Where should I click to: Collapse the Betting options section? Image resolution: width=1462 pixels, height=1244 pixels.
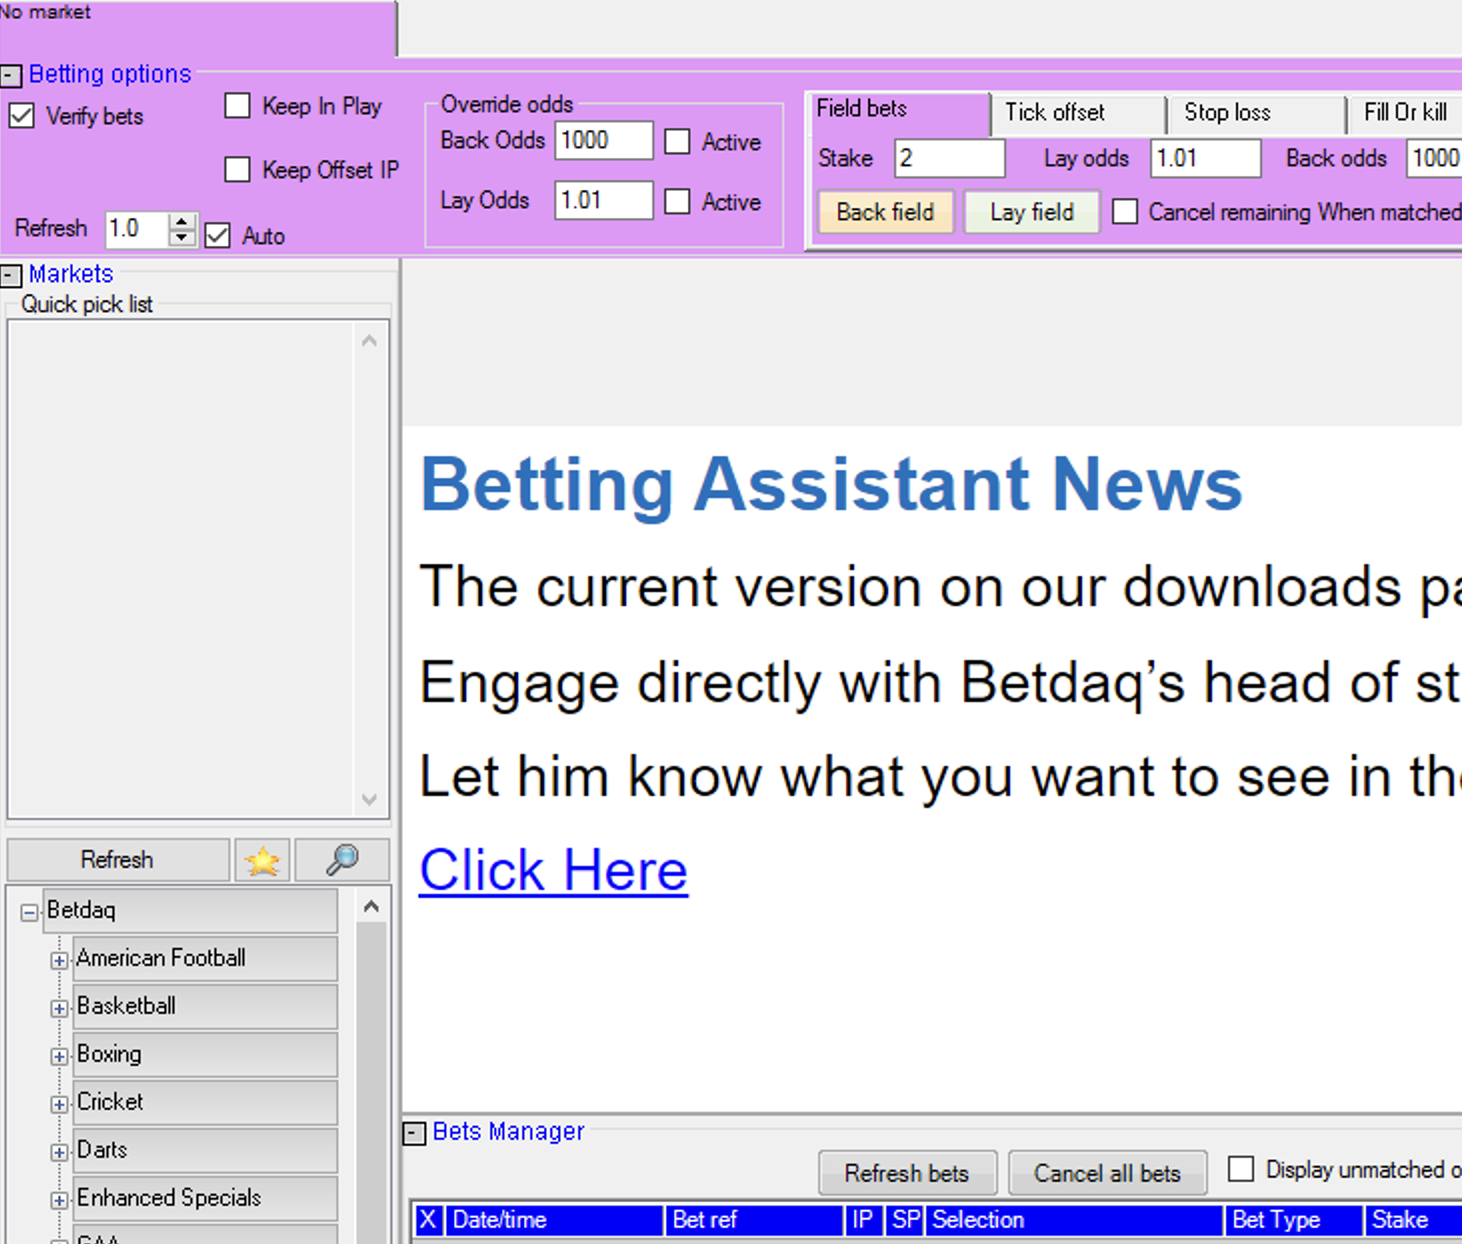coord(11,76)
